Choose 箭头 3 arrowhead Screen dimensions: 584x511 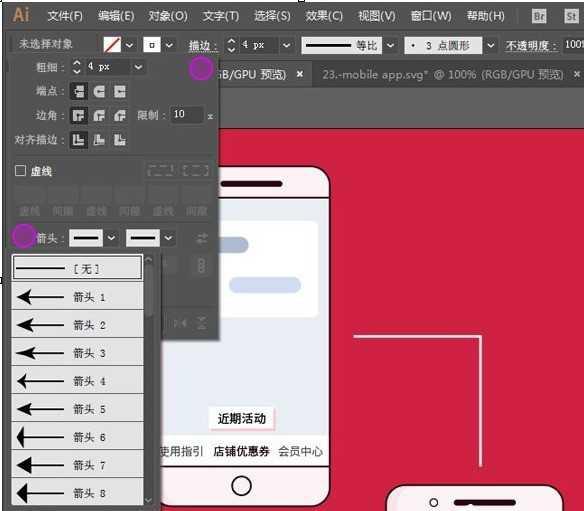click(x=77, y=352)
